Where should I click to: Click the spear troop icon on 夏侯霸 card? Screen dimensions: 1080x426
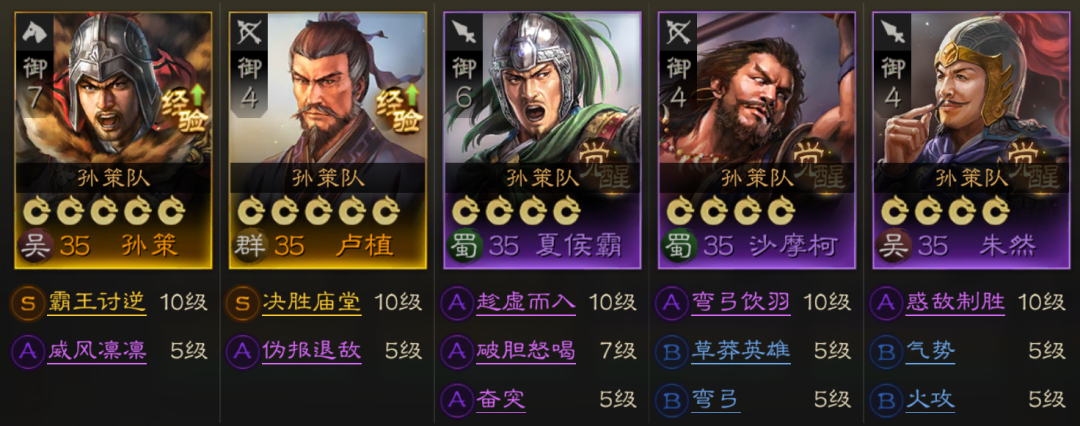(463, 32)
